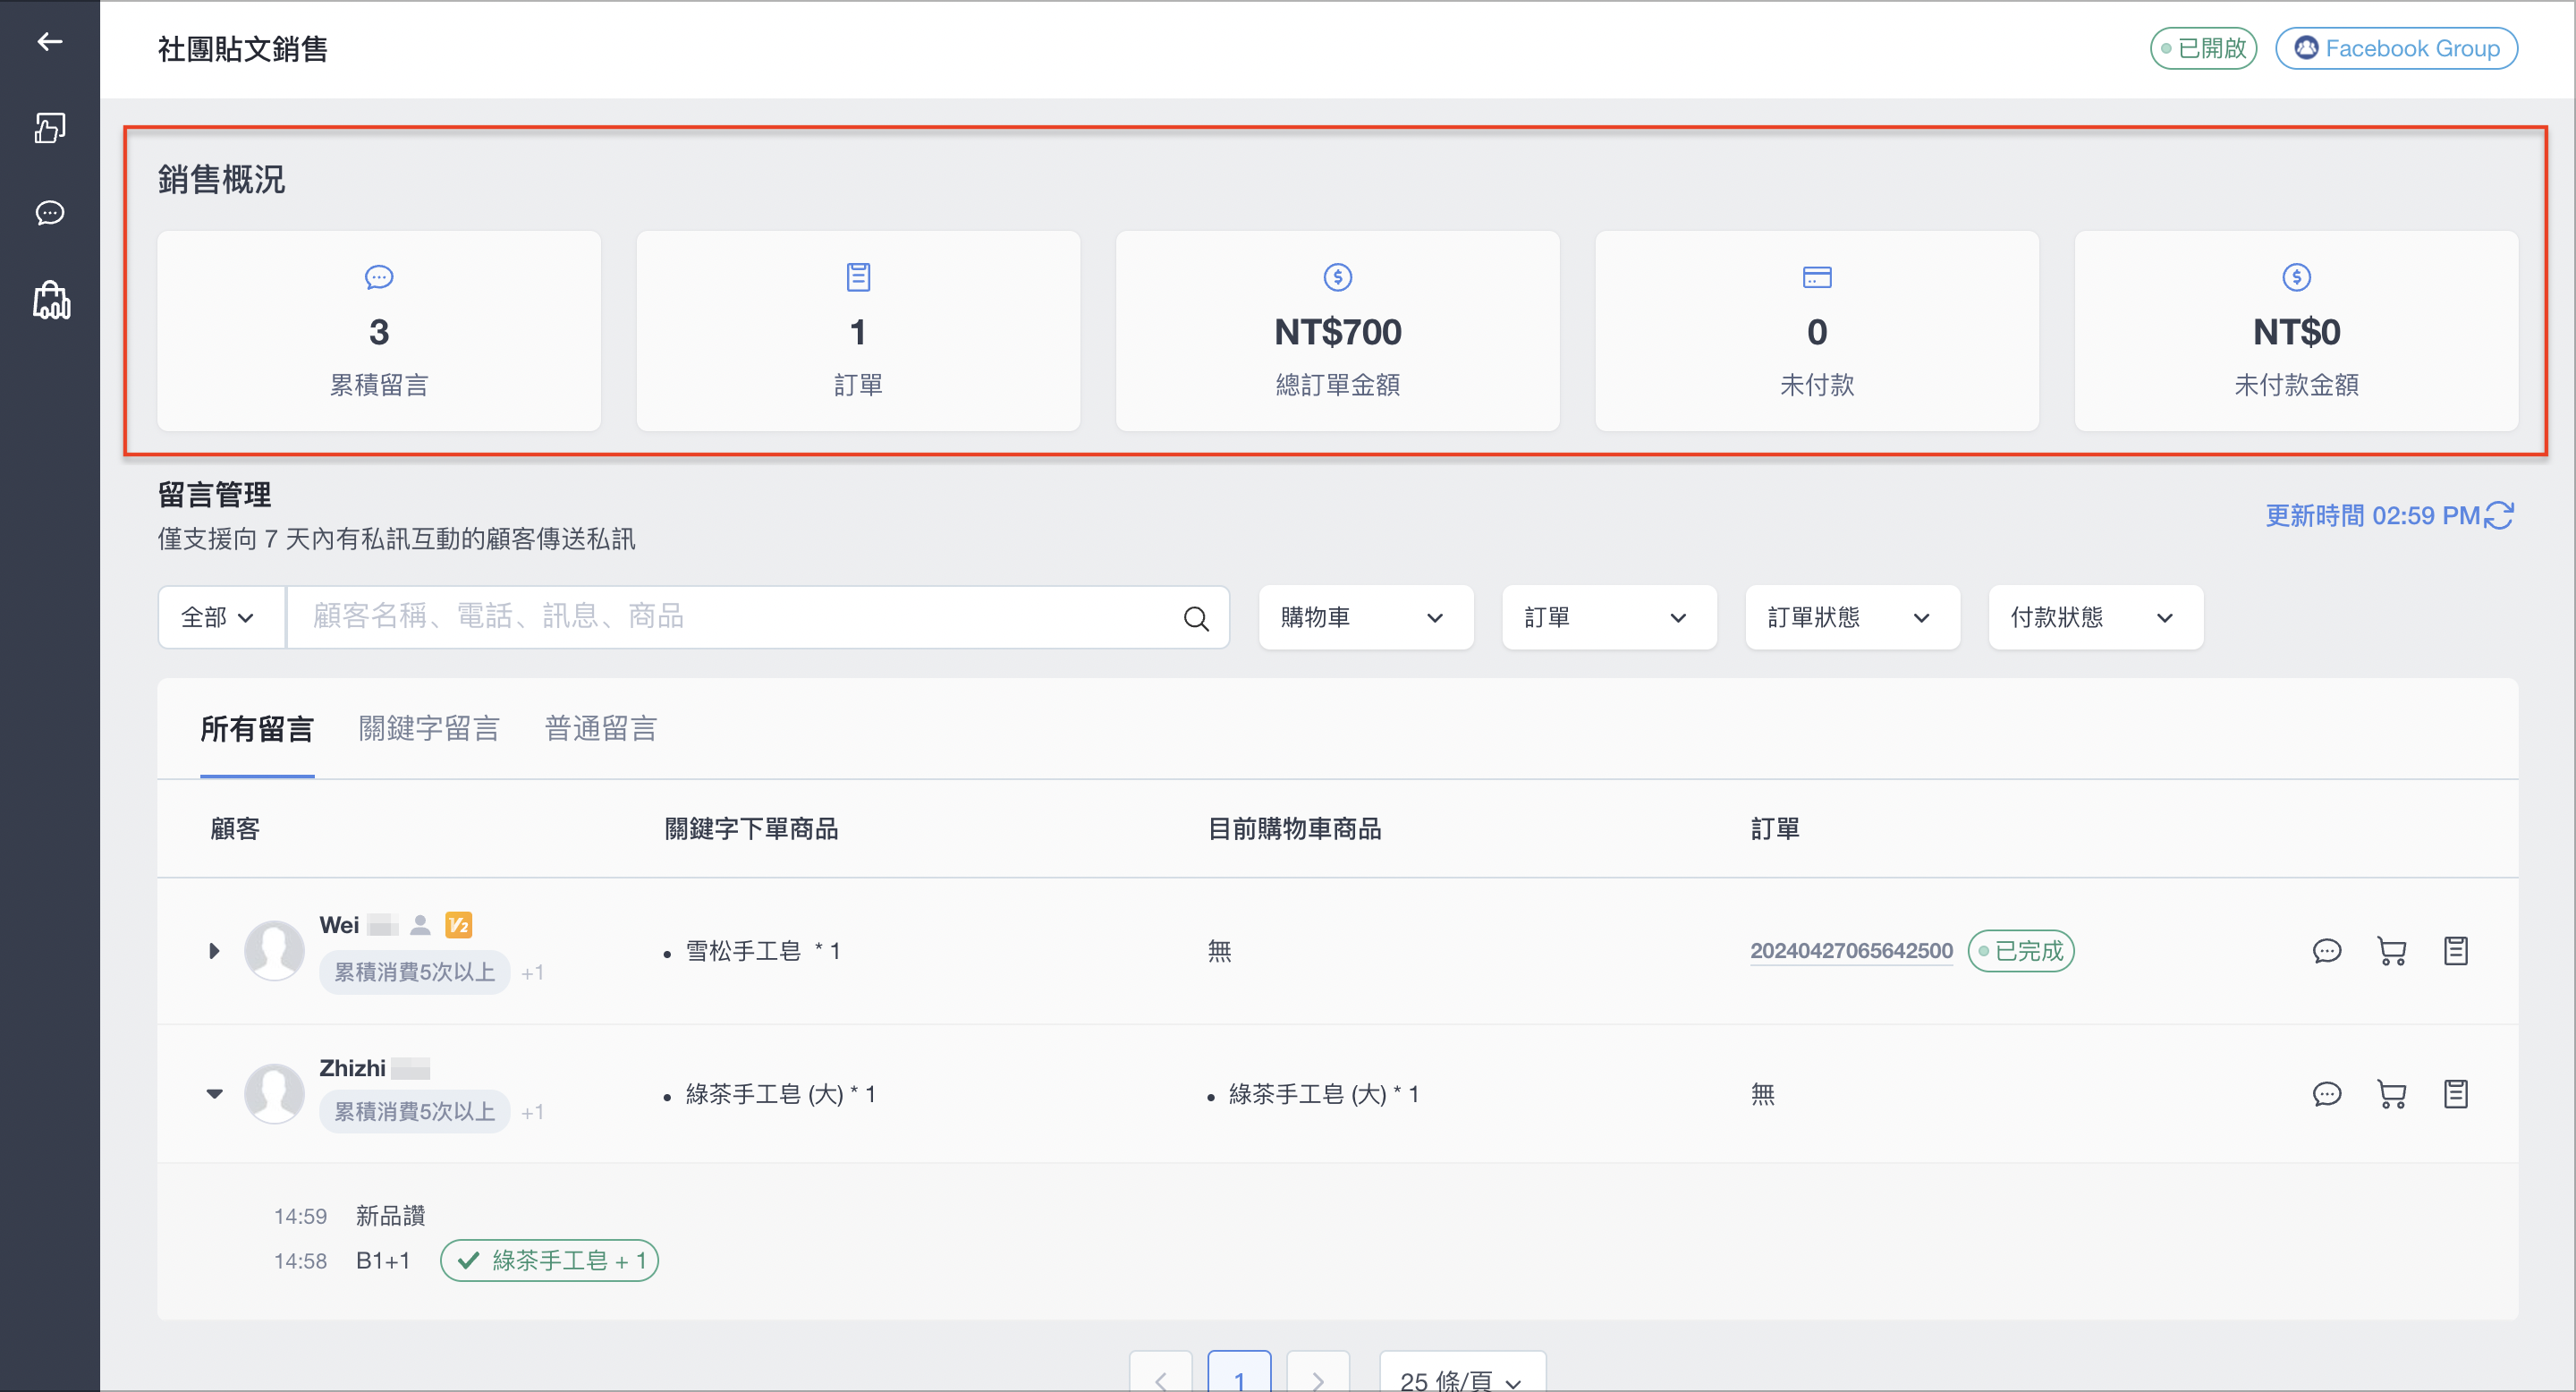Click Wei's orange V2 badge
Image resolution: width=2576 pixels, height=1392 pixels.
[x=458, y=925]
